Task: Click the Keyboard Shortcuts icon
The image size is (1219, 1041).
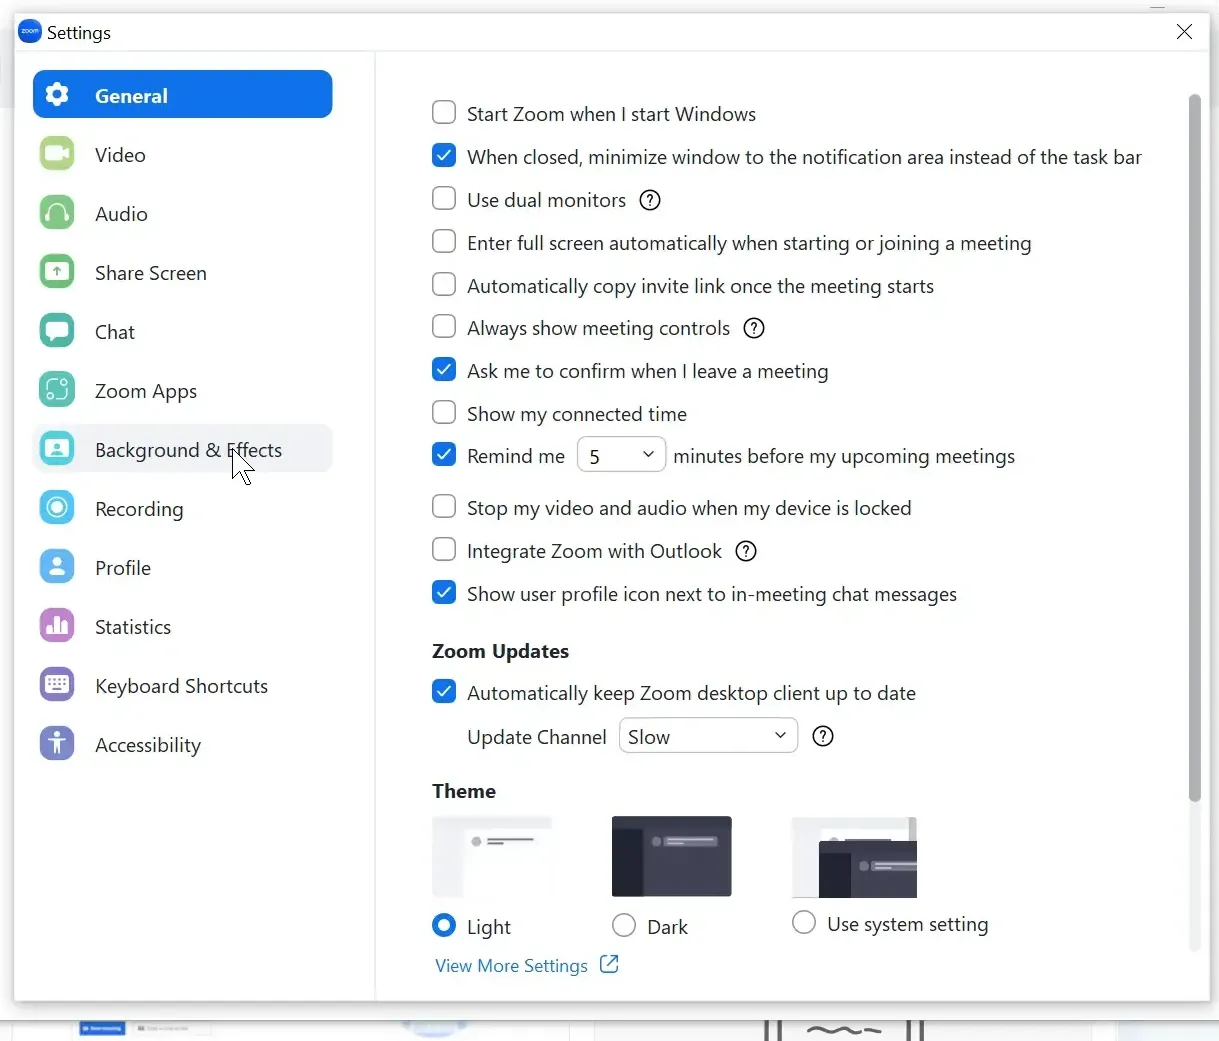Action: pyautogui.click(x=57, y=685)
